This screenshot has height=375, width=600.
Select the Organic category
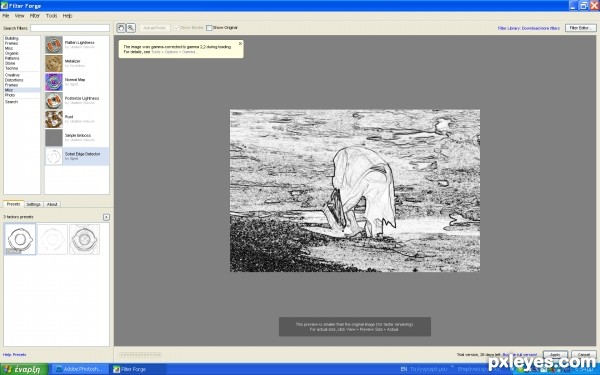(x=11, y=53)
